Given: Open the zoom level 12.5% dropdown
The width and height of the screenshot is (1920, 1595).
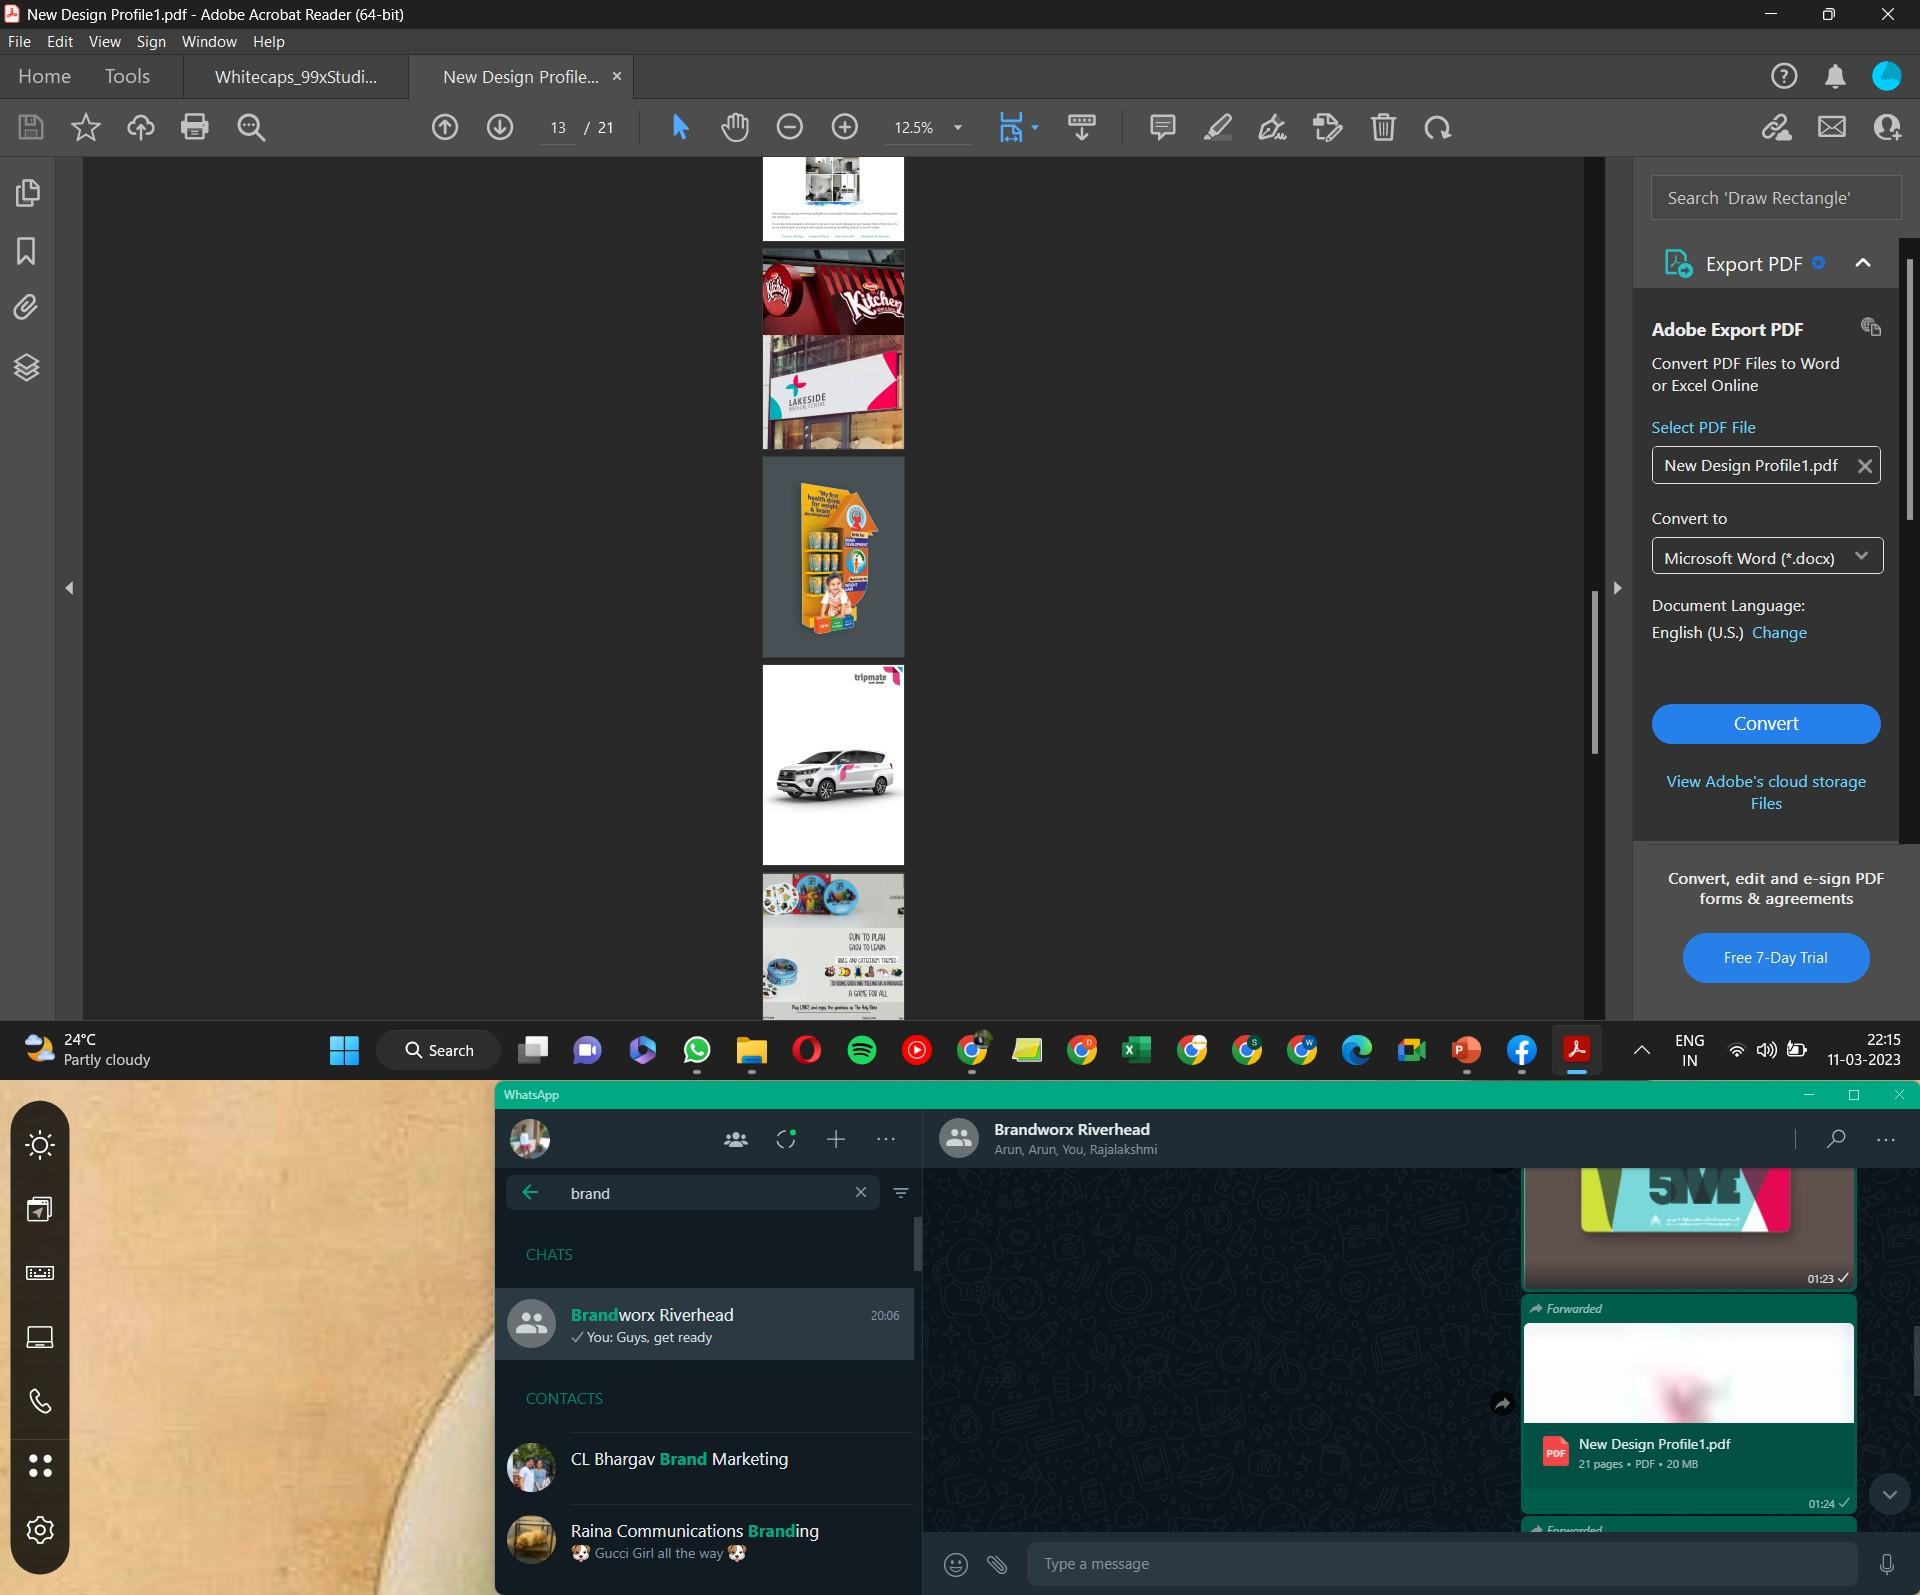Looking at the screenshot, I should coord(957,127).
